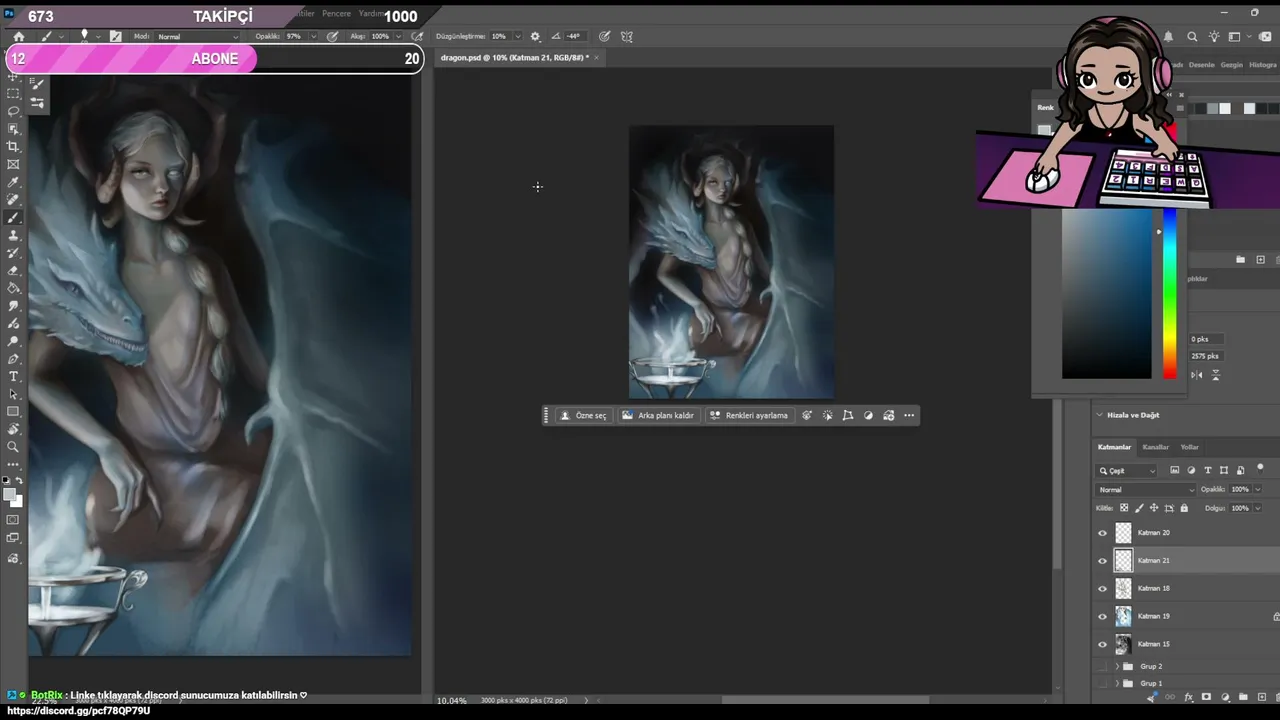
Task: Hide the Katman 20 layer
Action: (x=1103, y=533)
